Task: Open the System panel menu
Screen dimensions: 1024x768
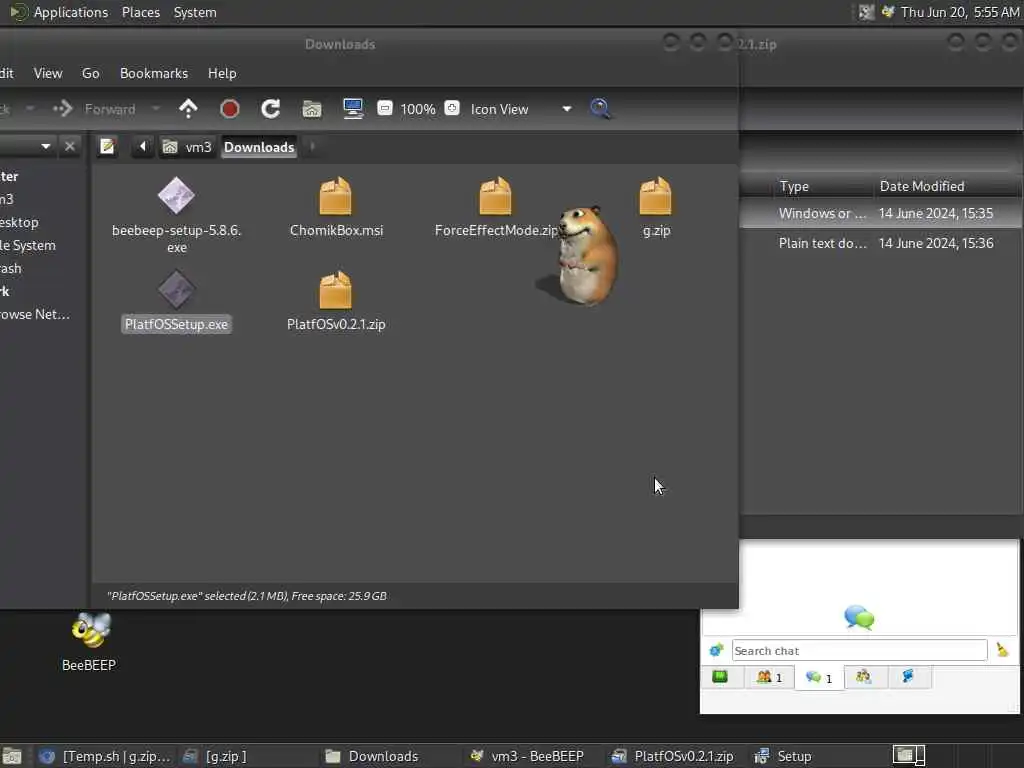Action: [195, 12]
